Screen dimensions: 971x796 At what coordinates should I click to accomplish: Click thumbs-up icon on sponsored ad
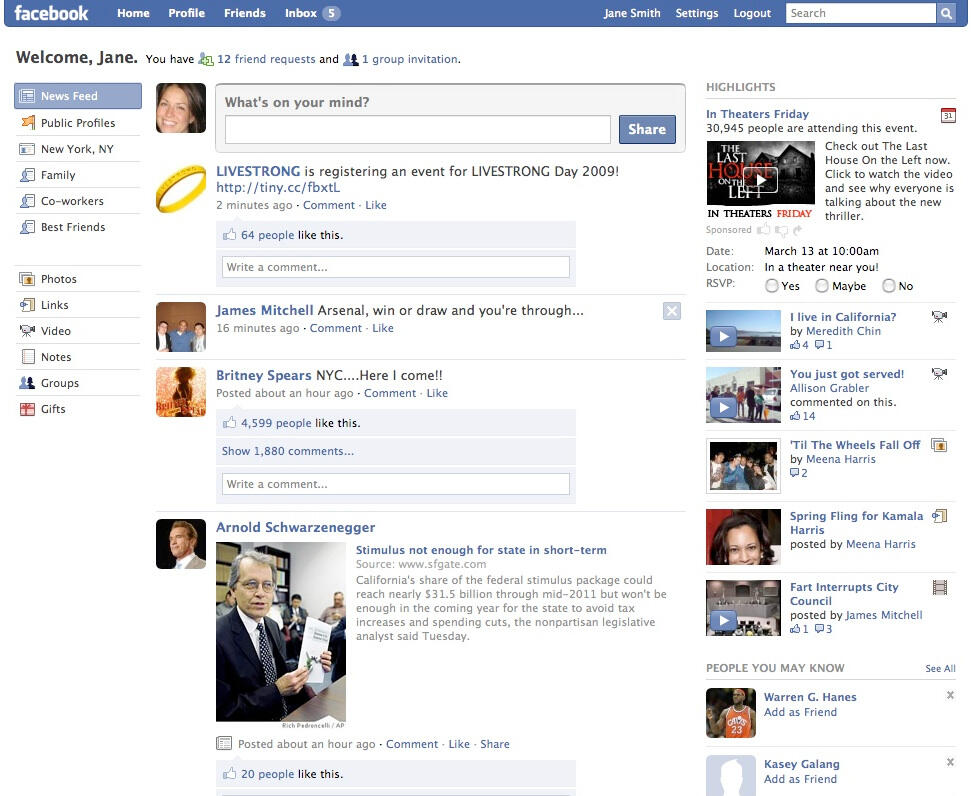763,229
